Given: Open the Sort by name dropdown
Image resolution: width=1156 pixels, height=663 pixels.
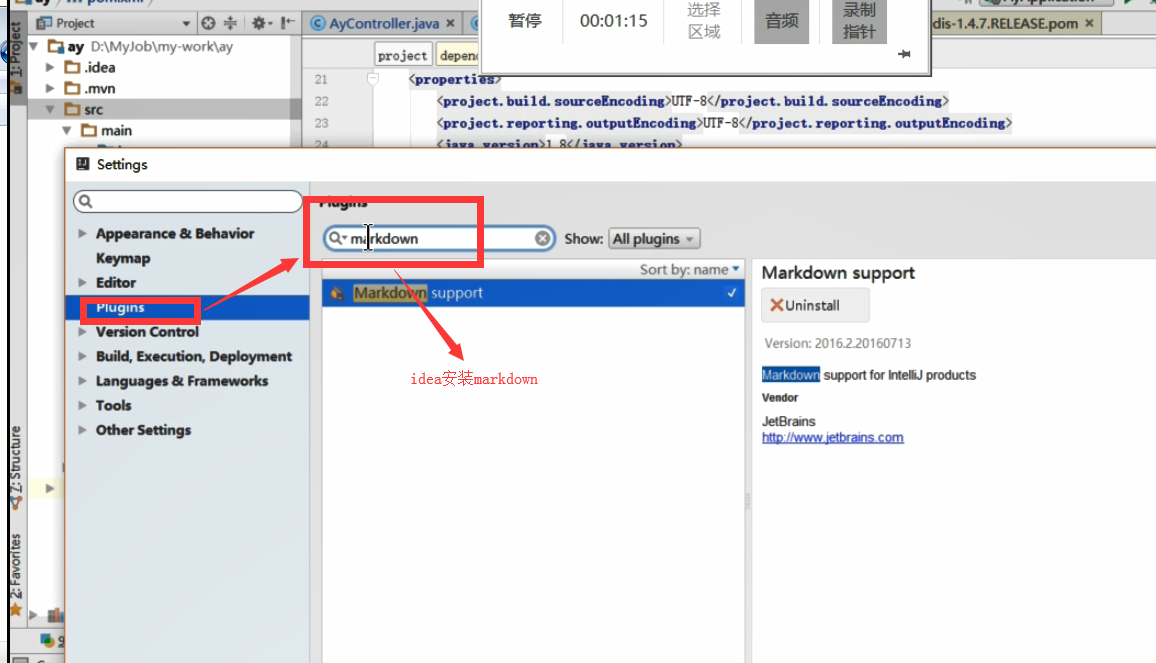Looking at the screenshot, I should pyautogui.click(x=689, y=269).
